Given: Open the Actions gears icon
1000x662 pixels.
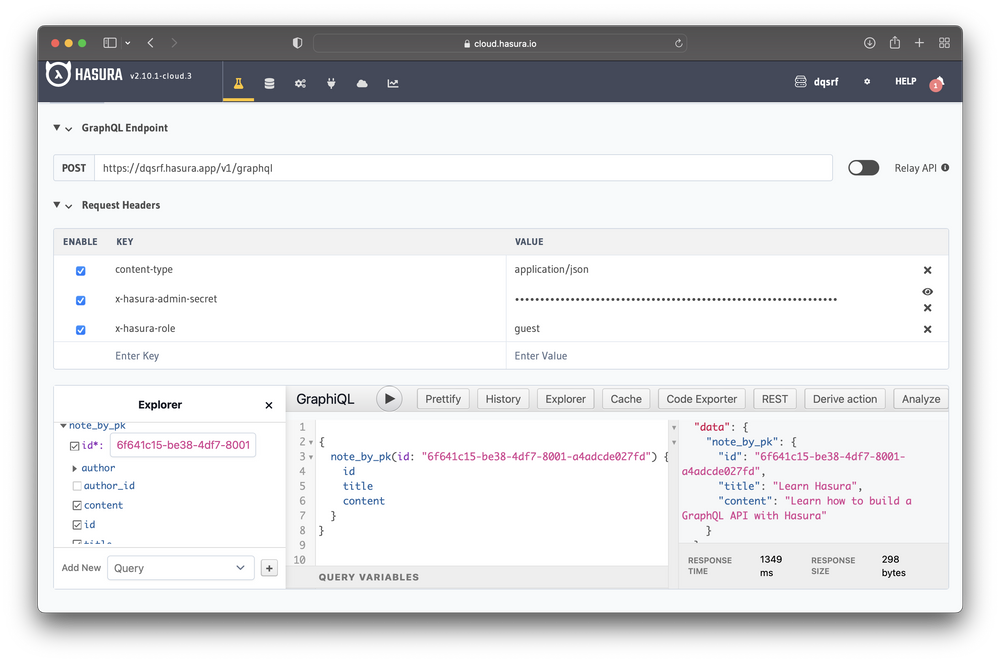Looking at the screenshot, I should (x=300, y=84).
